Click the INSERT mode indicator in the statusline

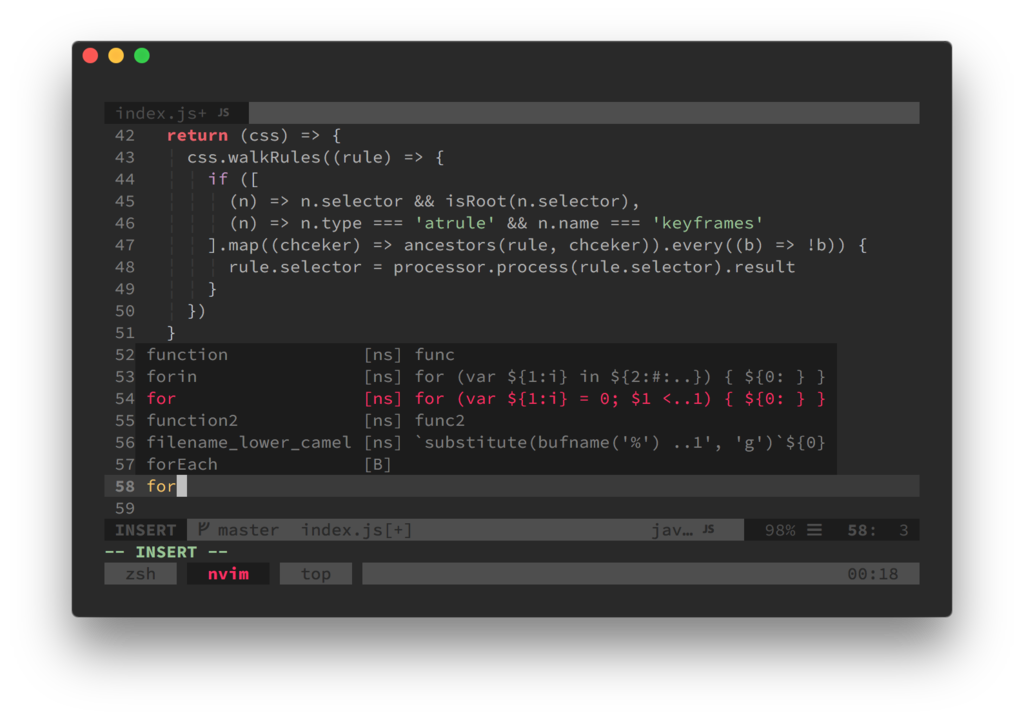pos(146,530)
